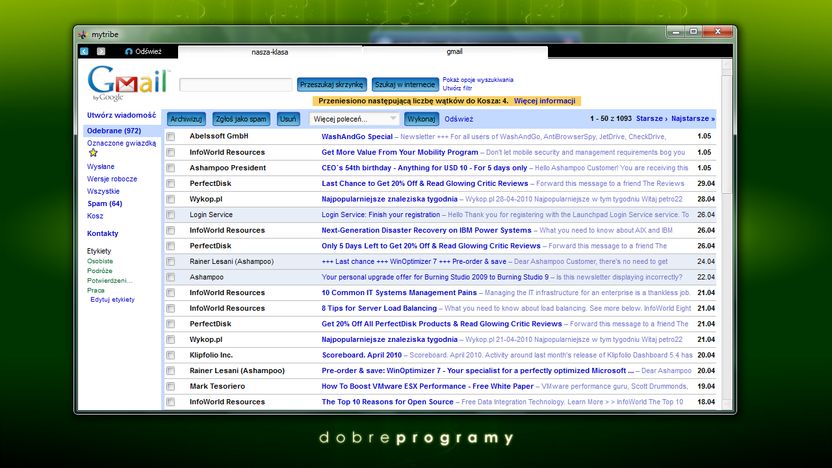832x468 pixels.
Task: Click the Usuń button
Action: (288, 119)
